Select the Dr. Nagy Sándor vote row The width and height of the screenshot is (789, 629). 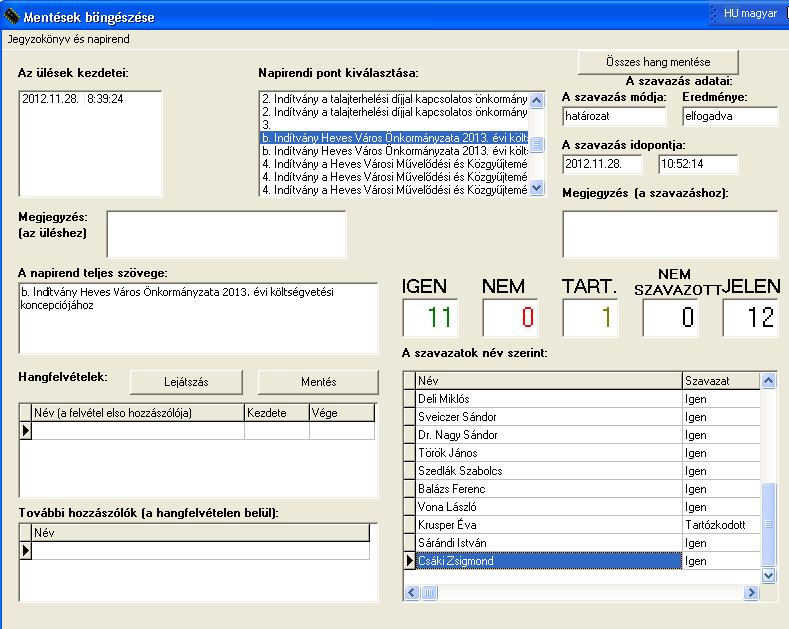[x=582, y=435]
